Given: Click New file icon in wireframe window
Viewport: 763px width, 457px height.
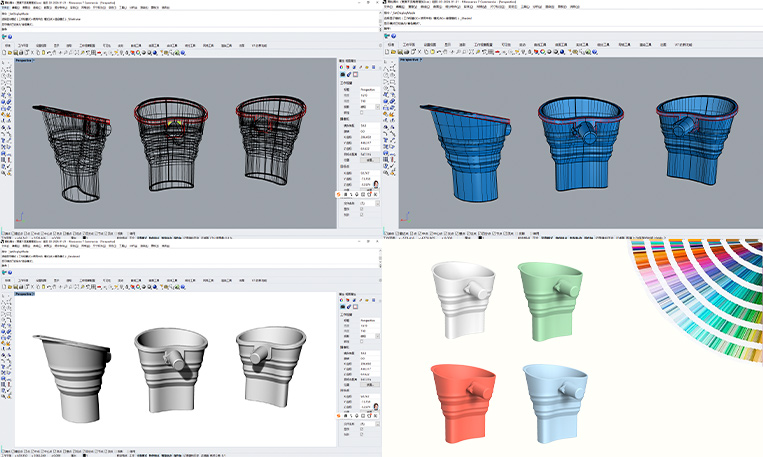Looking at the screenshot, I should coord(4,53).
